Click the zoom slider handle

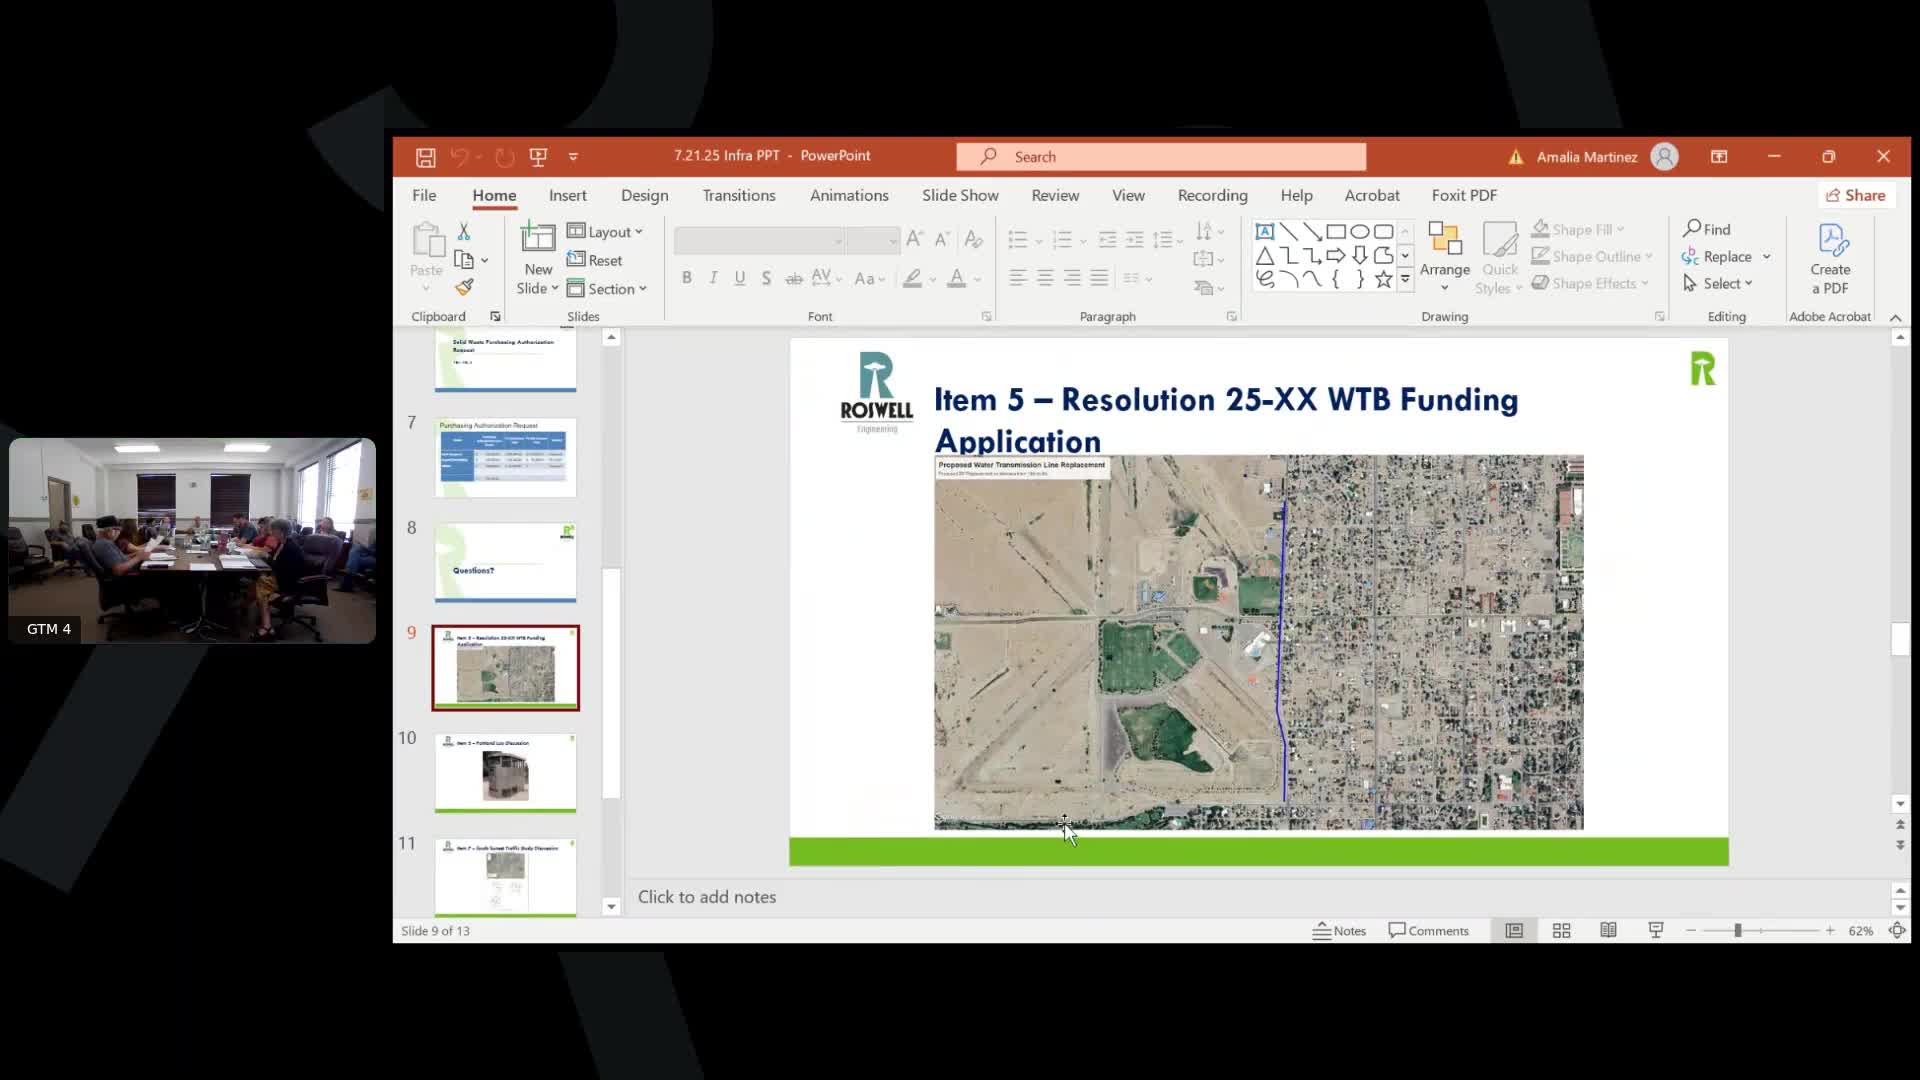(x=1738, y=931)
